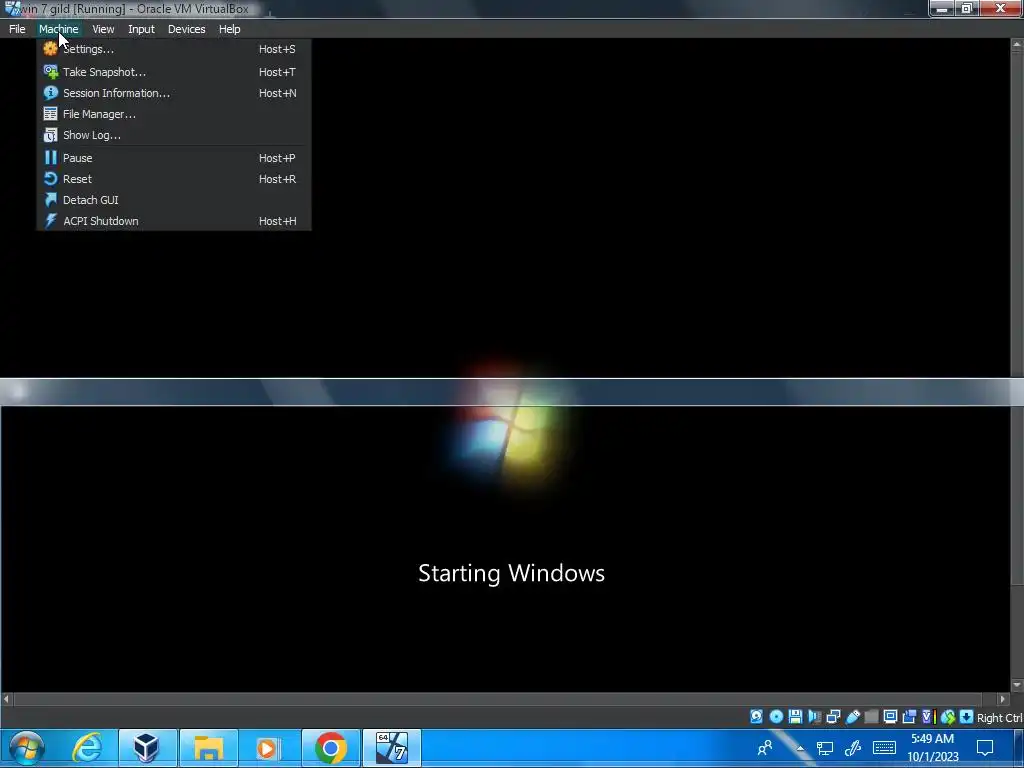
Task: Restore down the VirtualBox window
Action: click(x=967, y=8)
